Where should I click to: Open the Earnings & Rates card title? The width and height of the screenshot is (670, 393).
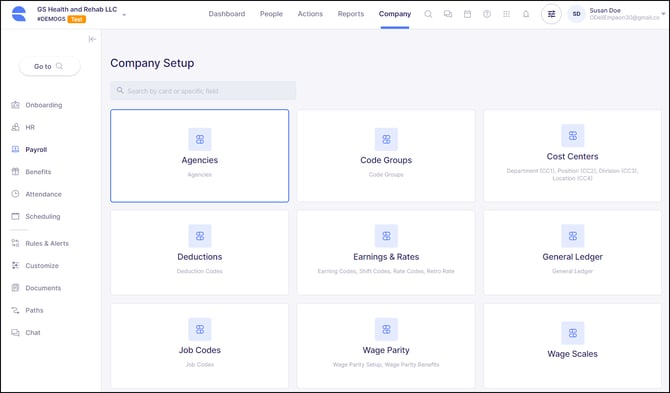click(x=386, y=257)
